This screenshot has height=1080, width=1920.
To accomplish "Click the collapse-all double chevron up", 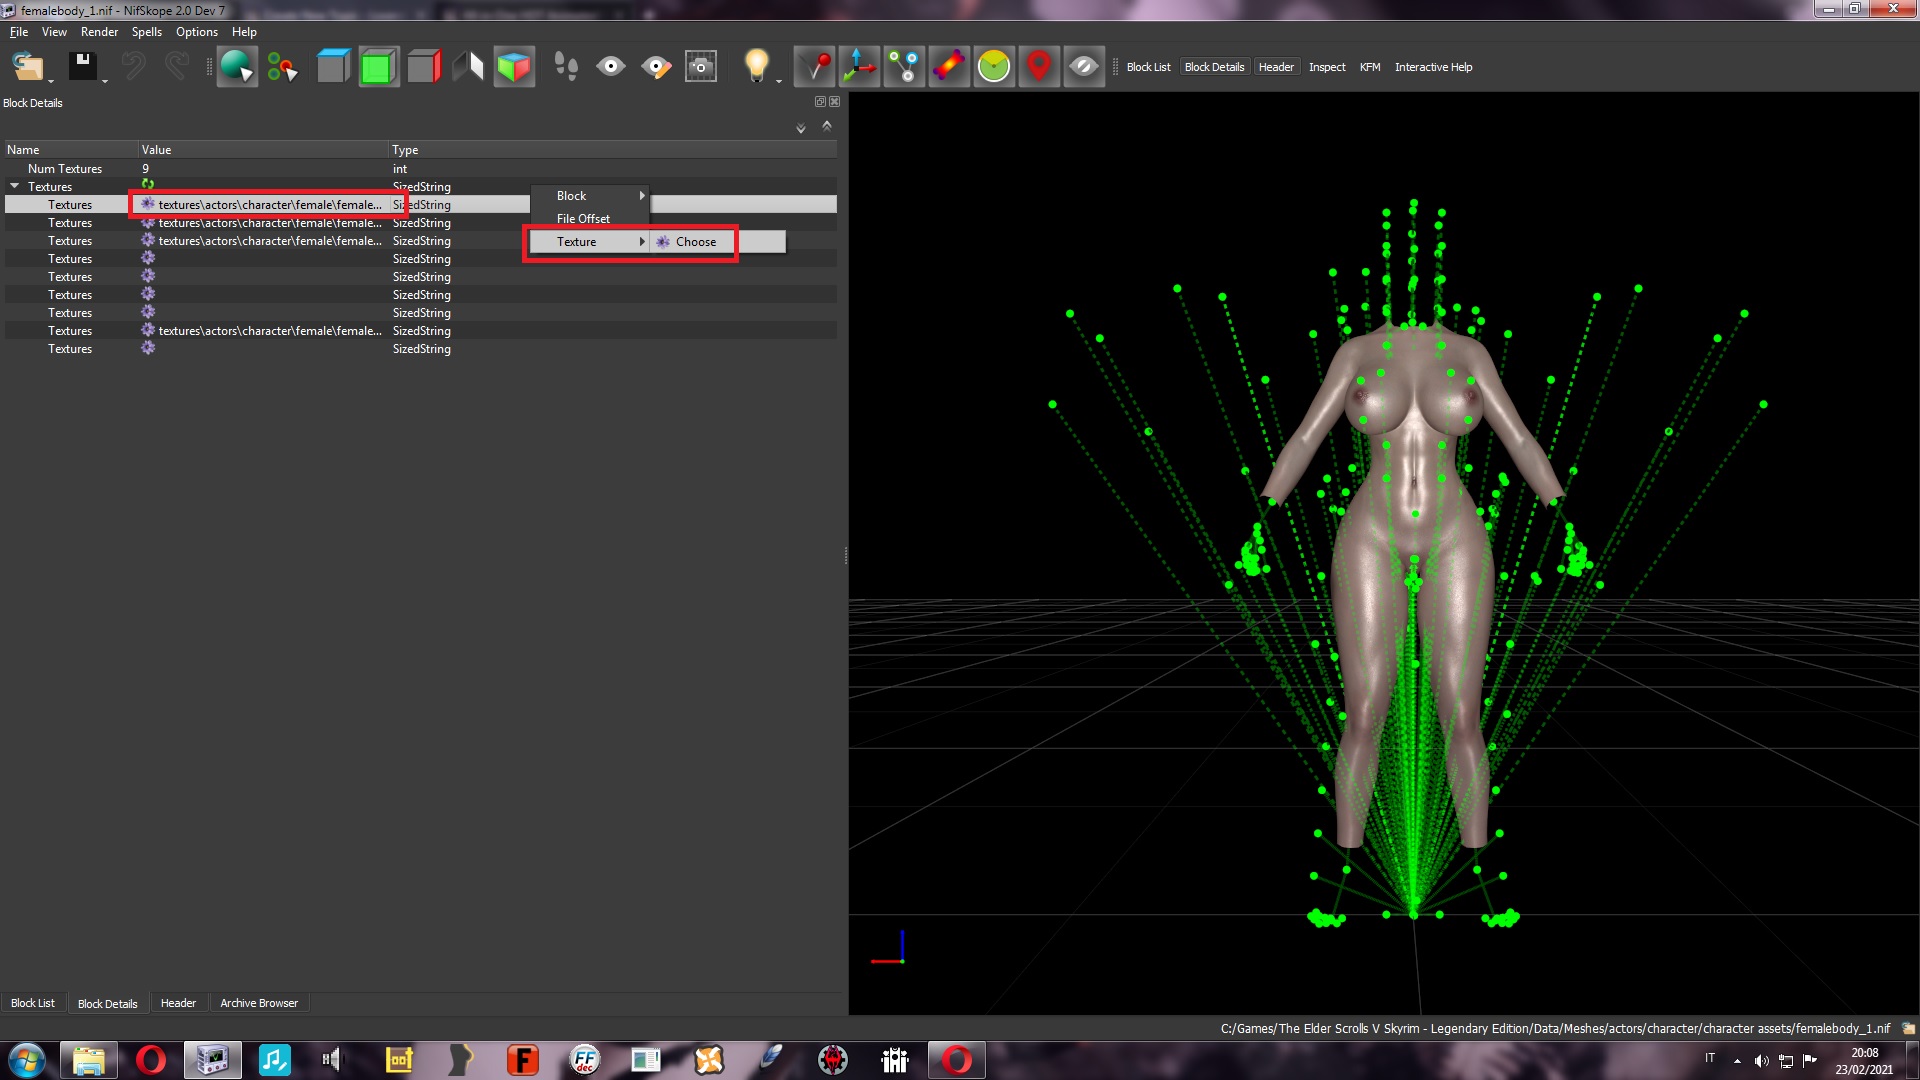I will (827, 126).
